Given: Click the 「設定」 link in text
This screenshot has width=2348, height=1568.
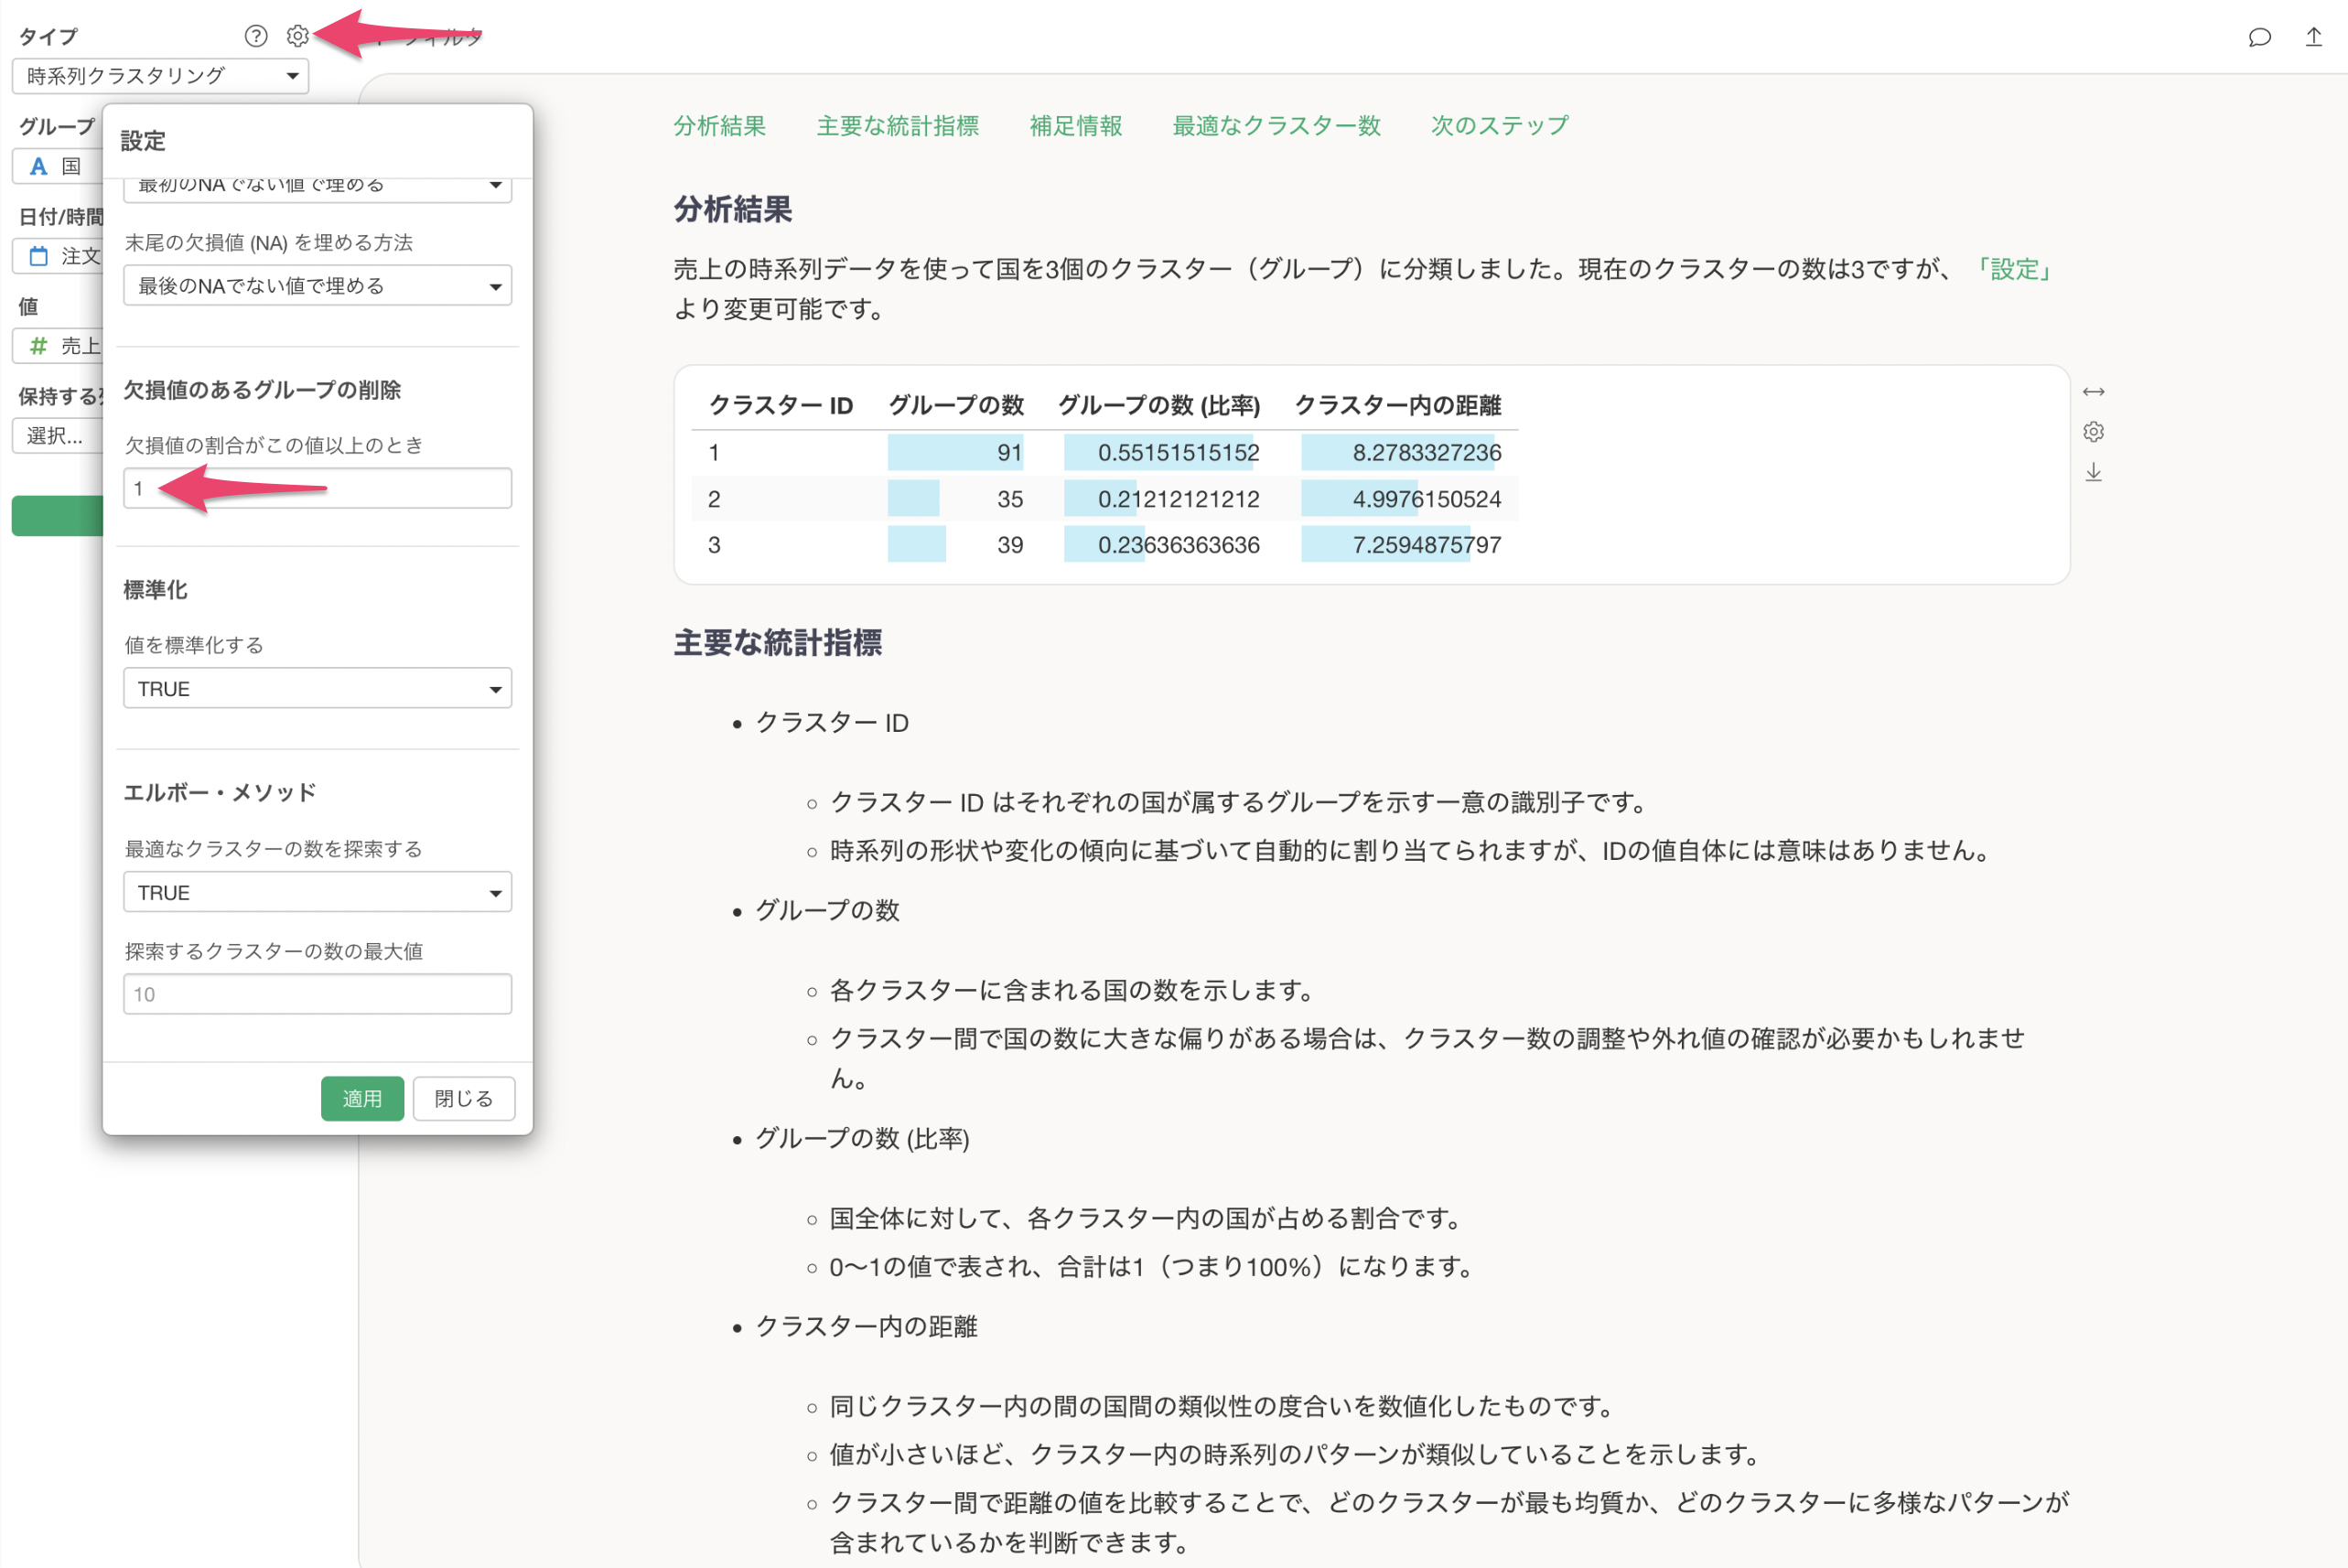Looking at the screenshot, I should pos(2014,269).
